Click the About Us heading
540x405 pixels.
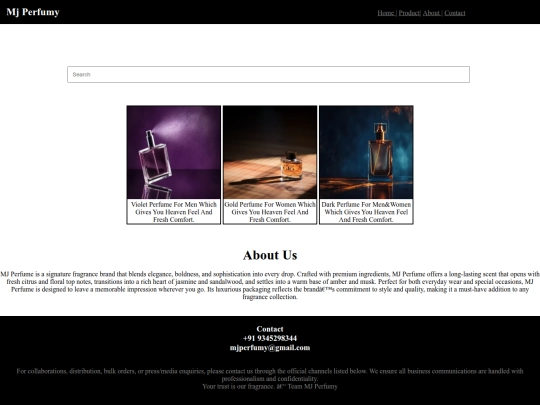(270, 255)
